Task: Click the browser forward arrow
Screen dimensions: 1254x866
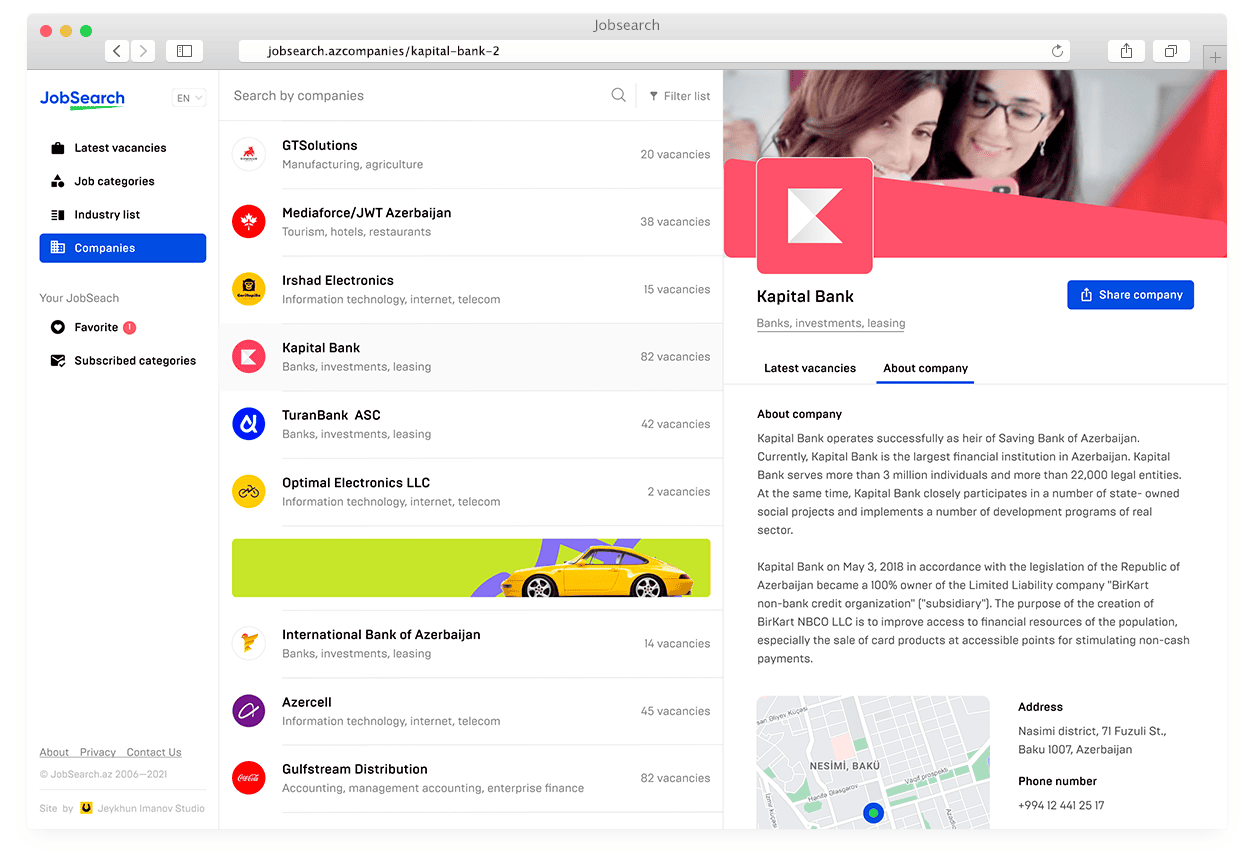Action: click(143, 50)
